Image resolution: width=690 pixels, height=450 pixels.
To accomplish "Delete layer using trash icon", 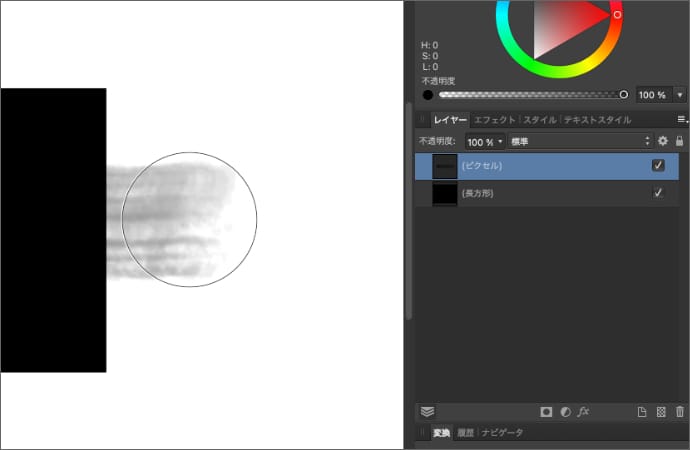I will tap(680, 411).
